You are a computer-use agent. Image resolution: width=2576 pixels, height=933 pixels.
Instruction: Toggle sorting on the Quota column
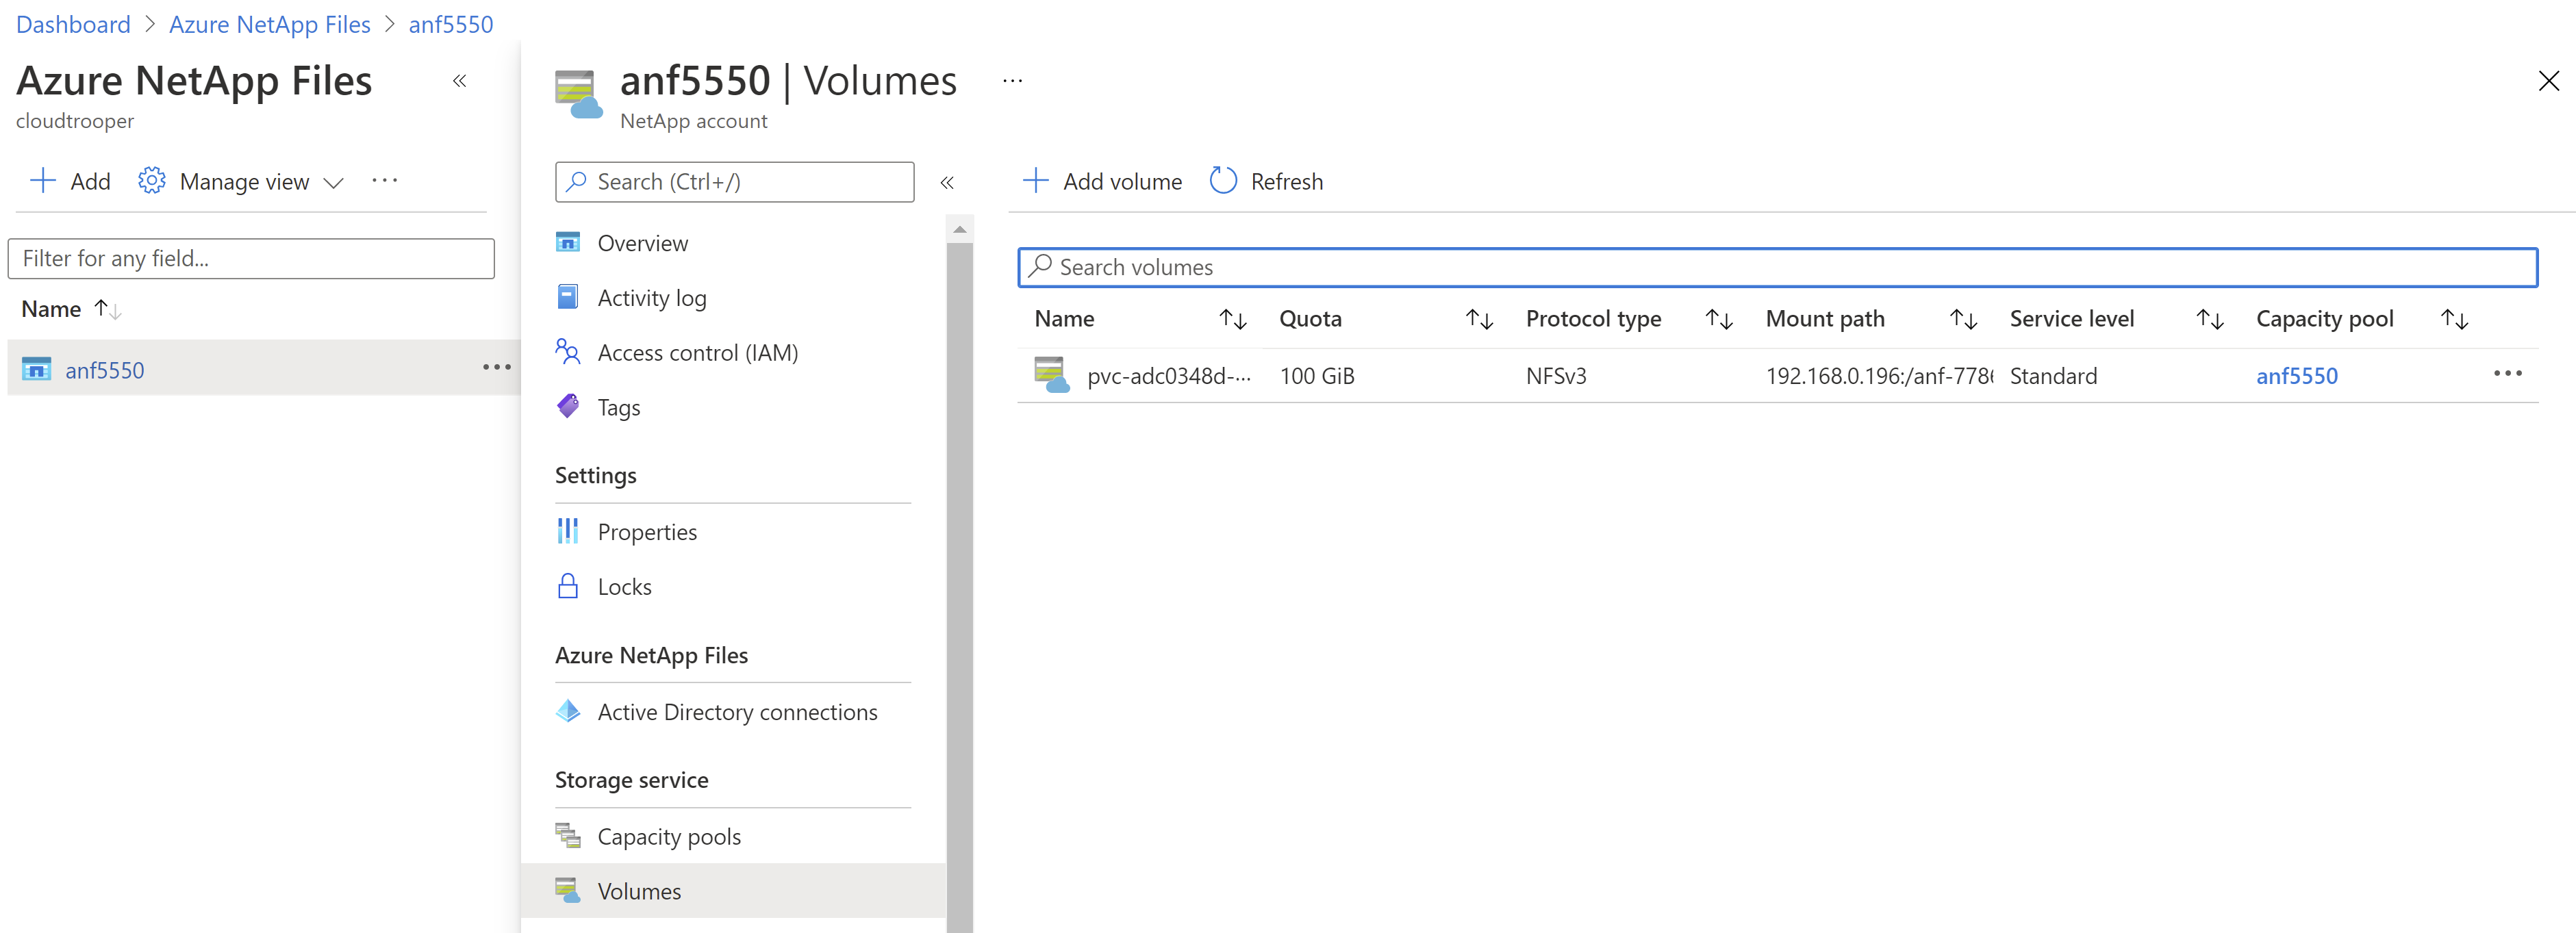pyautogui.click(x=1479, y=318)
